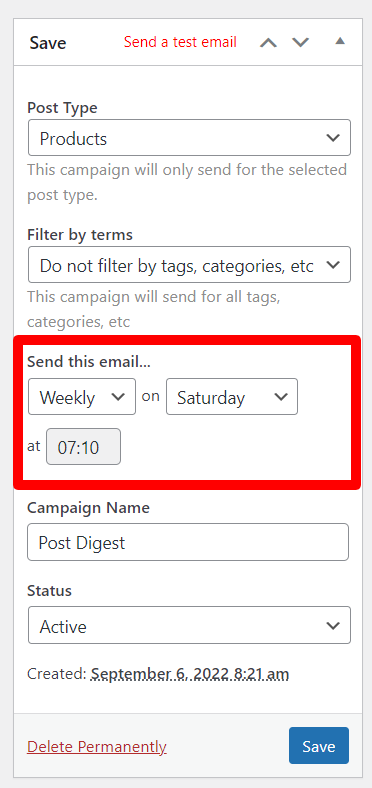Open the Post Type Products dropdown

tap(189, 138)
